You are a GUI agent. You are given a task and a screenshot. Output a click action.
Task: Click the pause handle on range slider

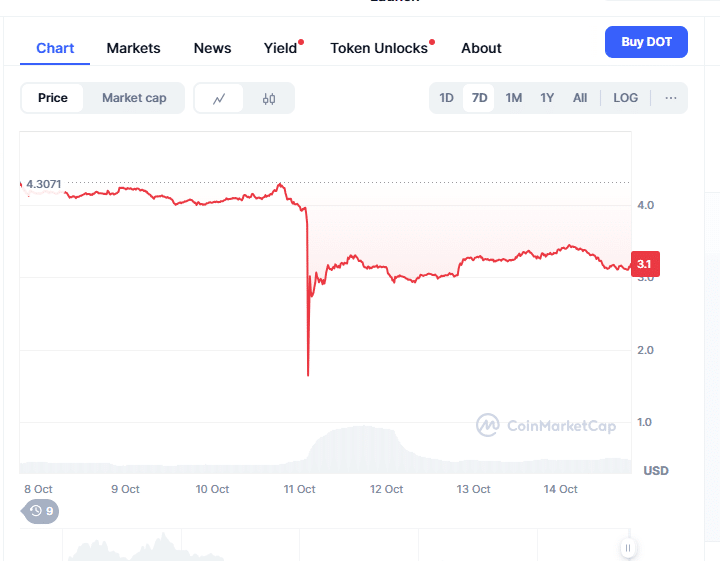(x=628, y=547)
